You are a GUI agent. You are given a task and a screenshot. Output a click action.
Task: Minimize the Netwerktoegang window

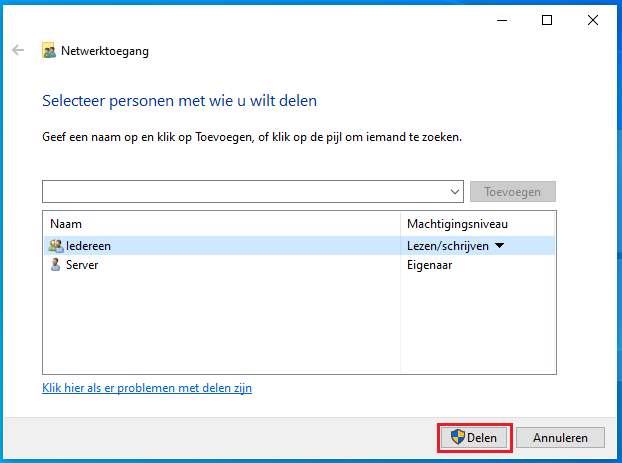point(502,20)
